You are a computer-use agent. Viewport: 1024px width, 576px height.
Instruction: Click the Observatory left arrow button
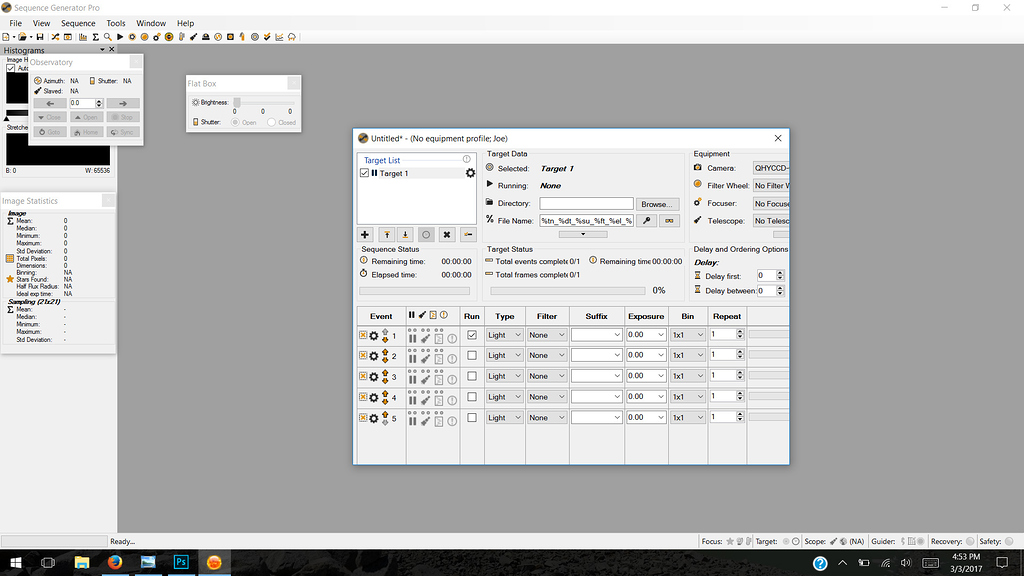[50, 103]
